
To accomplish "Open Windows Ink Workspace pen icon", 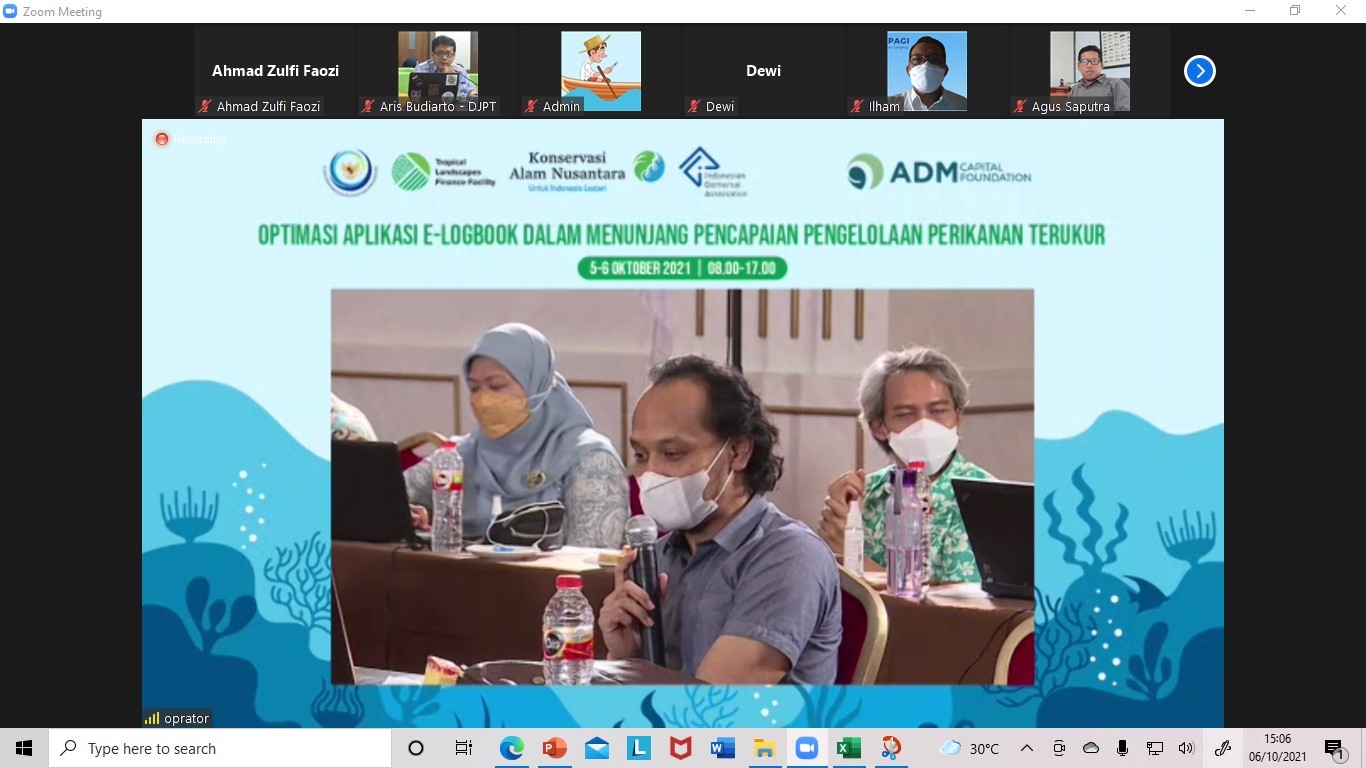I will (x=1222, y=748).
